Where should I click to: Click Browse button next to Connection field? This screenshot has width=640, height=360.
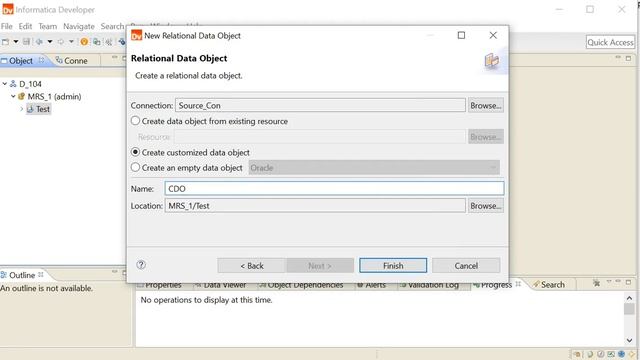pyautogui.click(x=486, y=105)
